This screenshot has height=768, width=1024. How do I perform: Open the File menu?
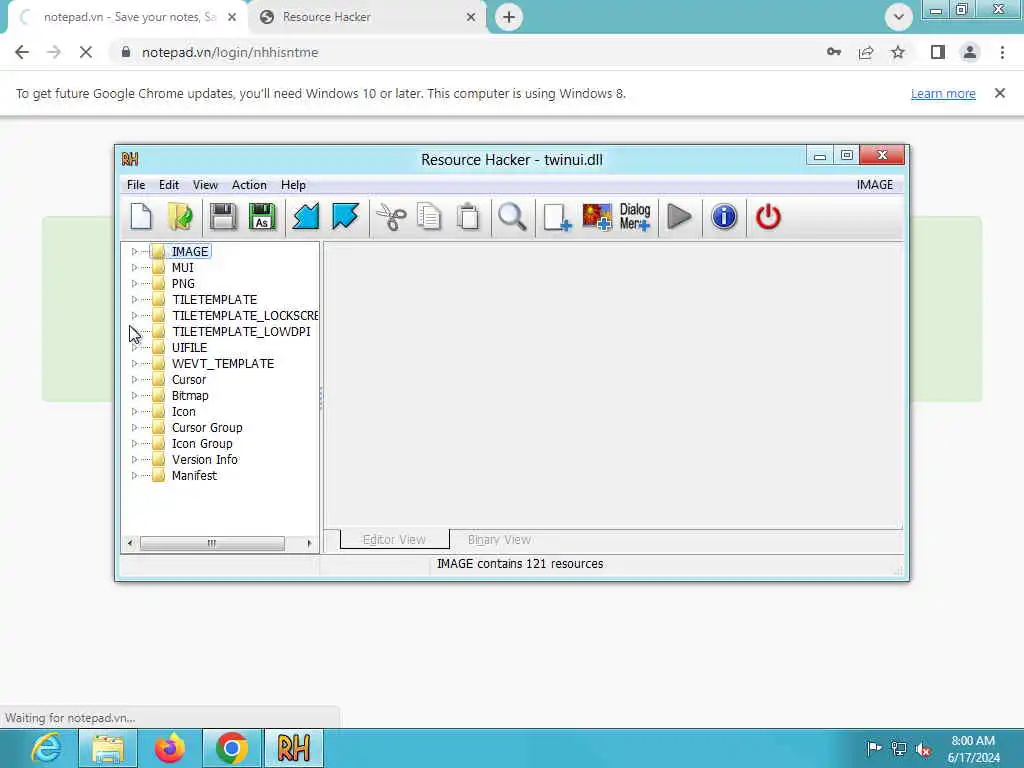[136, 185]
